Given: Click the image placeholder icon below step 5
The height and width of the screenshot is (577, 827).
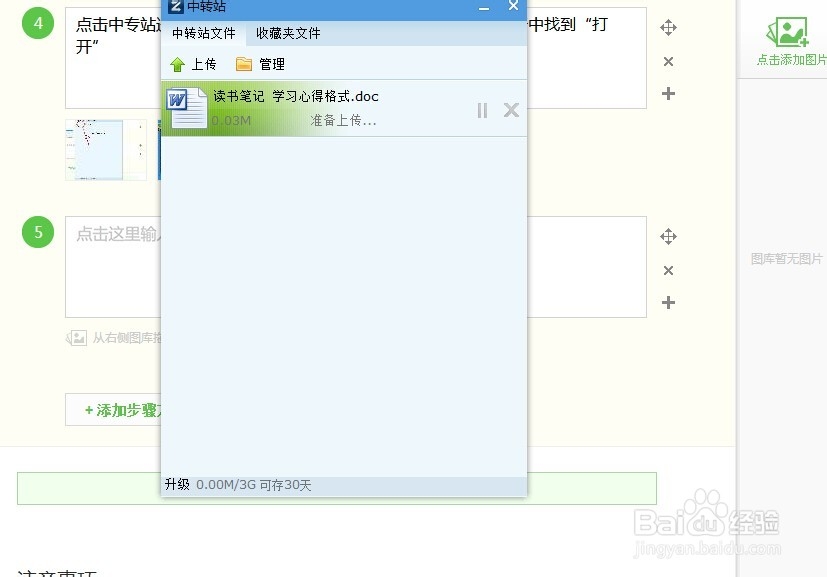Looking at the screenshot, I should point(77,338).
